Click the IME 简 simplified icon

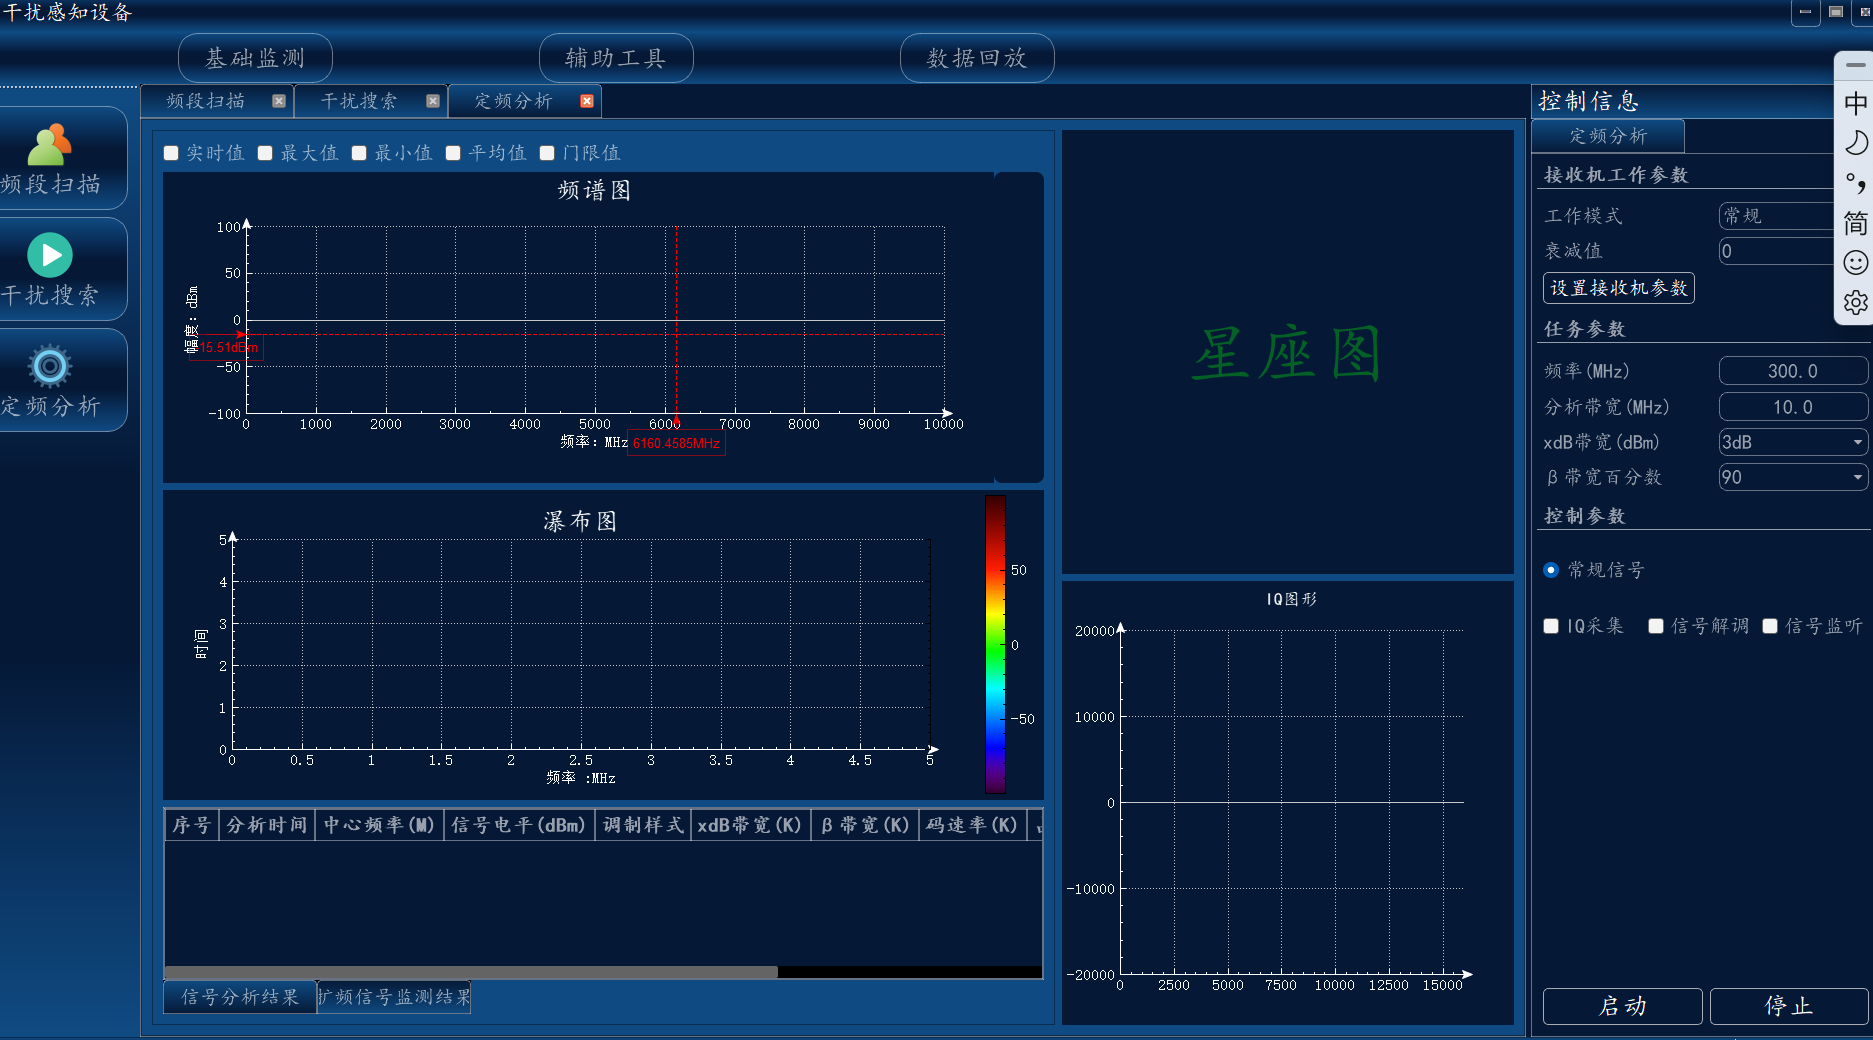pyautogui.click(x=1855, y=223)
